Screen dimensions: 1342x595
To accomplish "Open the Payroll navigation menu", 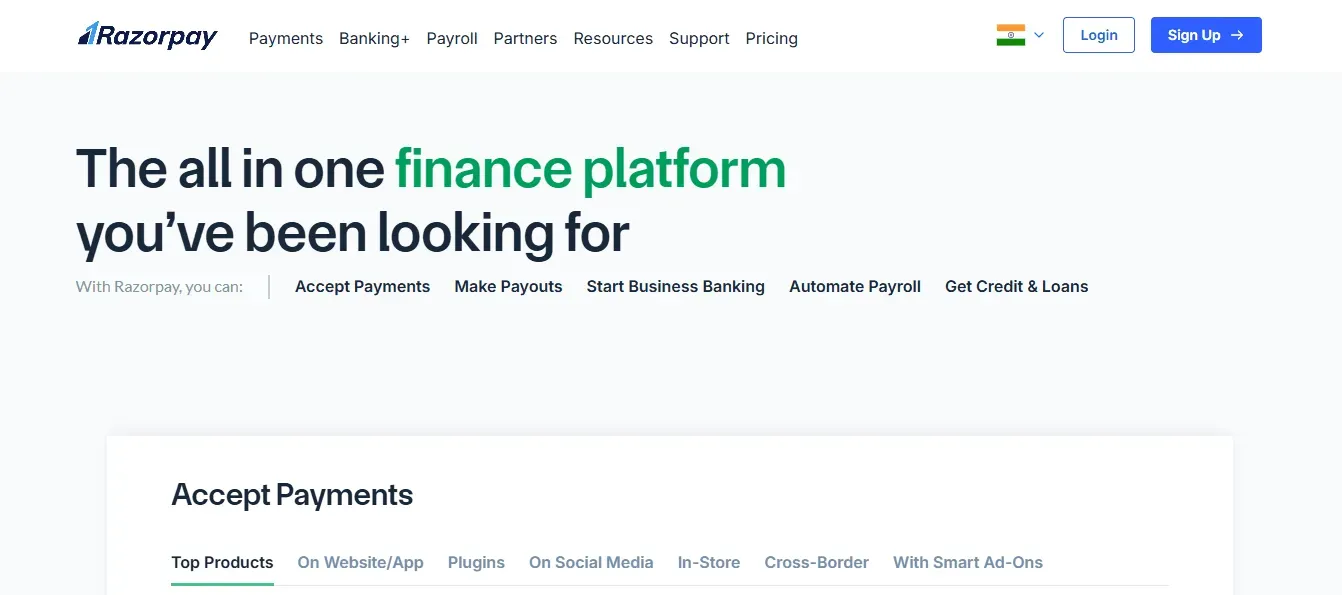I will [x=452, y=38].
